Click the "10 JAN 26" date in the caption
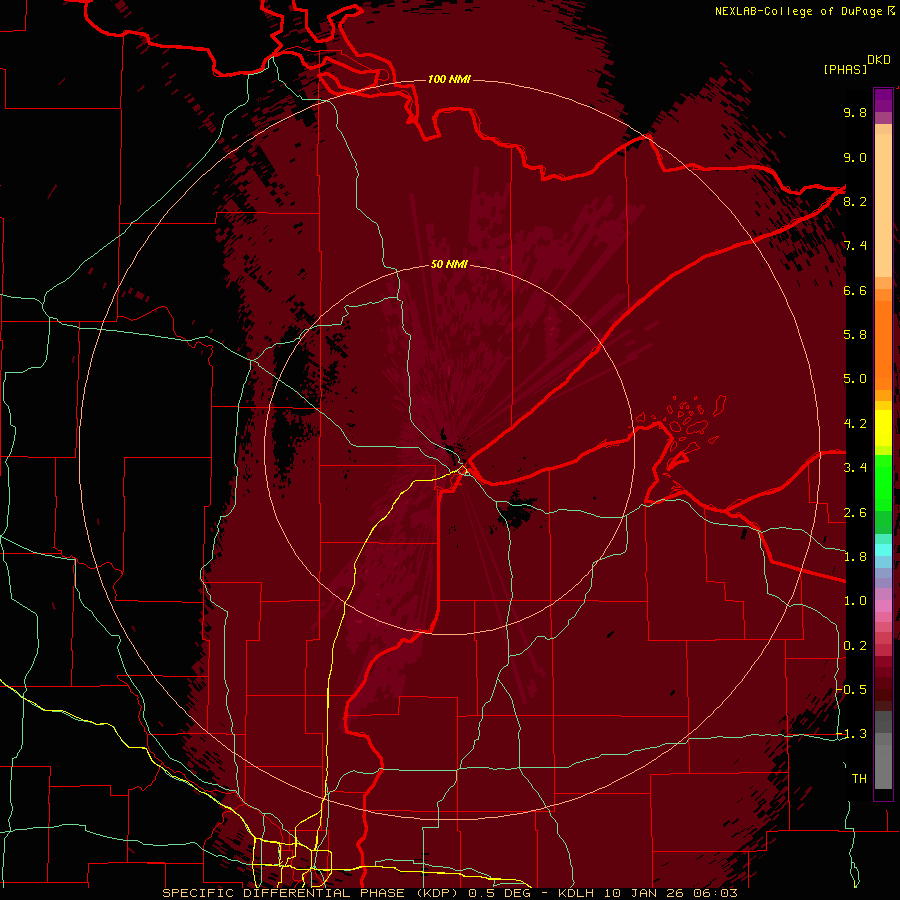The height and width of the screenshot is (900, 900). (646, 893)
